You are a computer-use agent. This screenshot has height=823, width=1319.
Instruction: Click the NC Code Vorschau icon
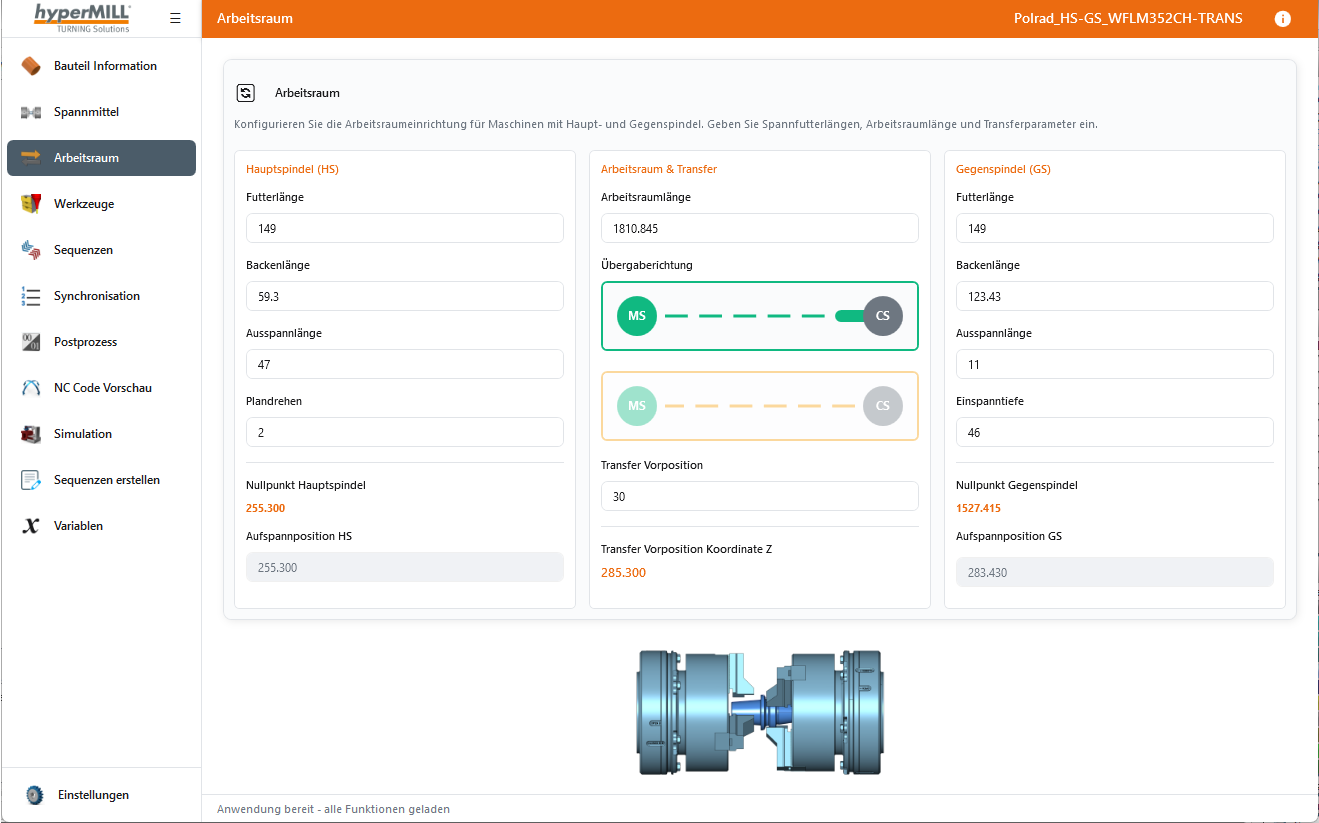point(31,388)
